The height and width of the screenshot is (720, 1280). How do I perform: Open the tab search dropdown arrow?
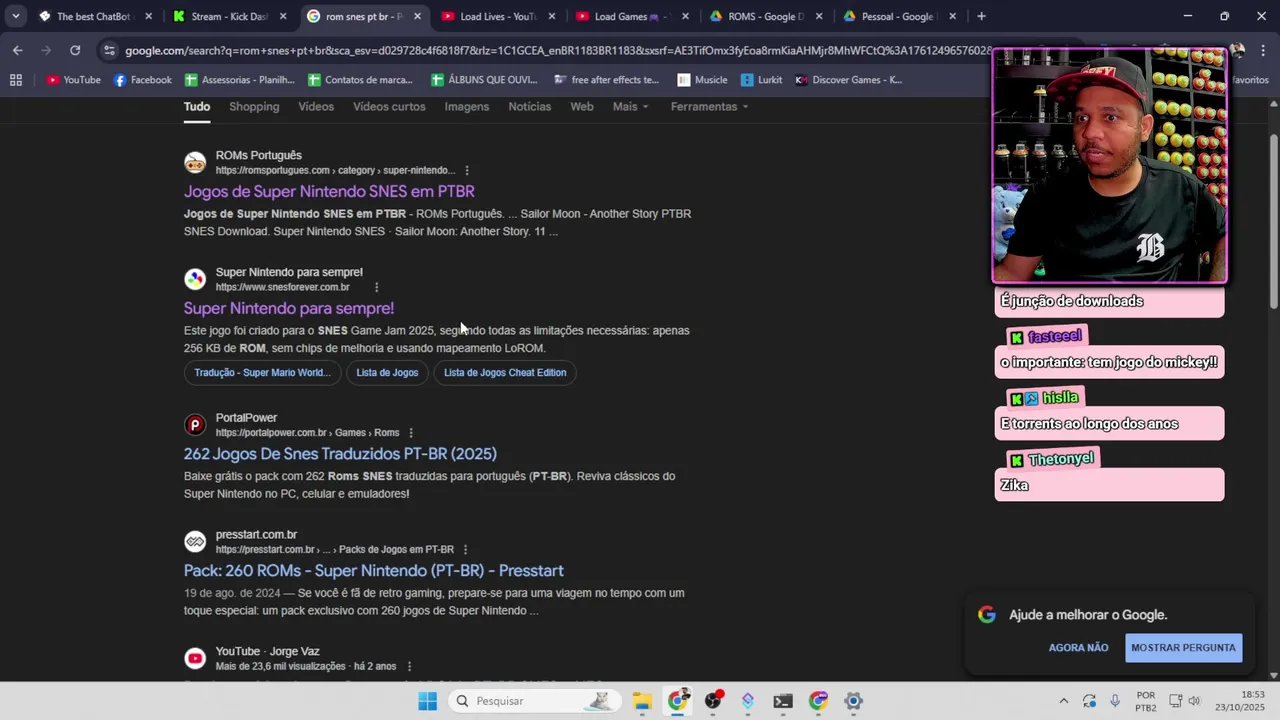pyautogui.click(x=15, y=16)
